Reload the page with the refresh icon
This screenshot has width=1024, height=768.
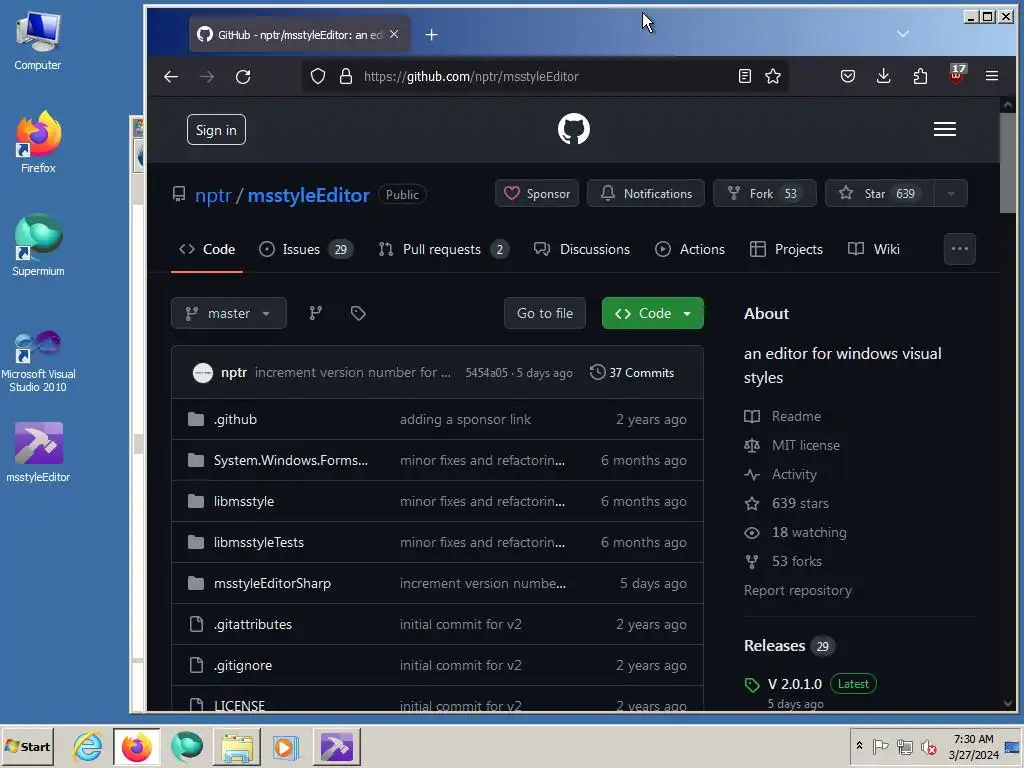coord(243,76)
